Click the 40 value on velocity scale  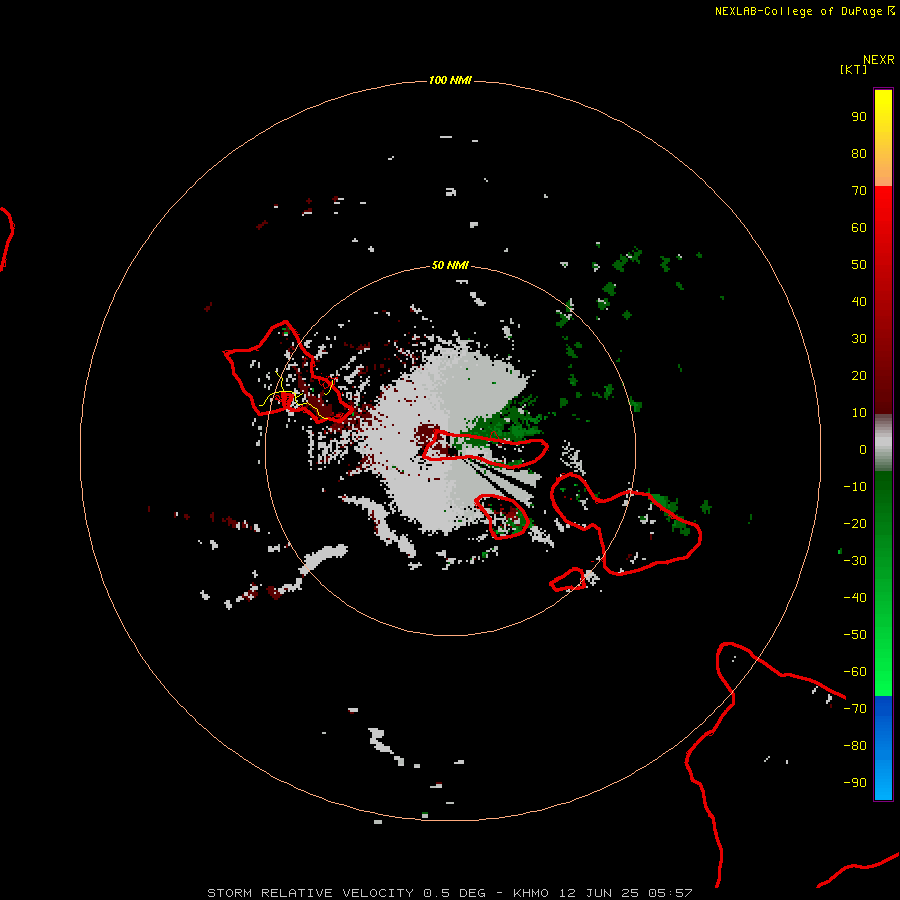coord(859,302)
